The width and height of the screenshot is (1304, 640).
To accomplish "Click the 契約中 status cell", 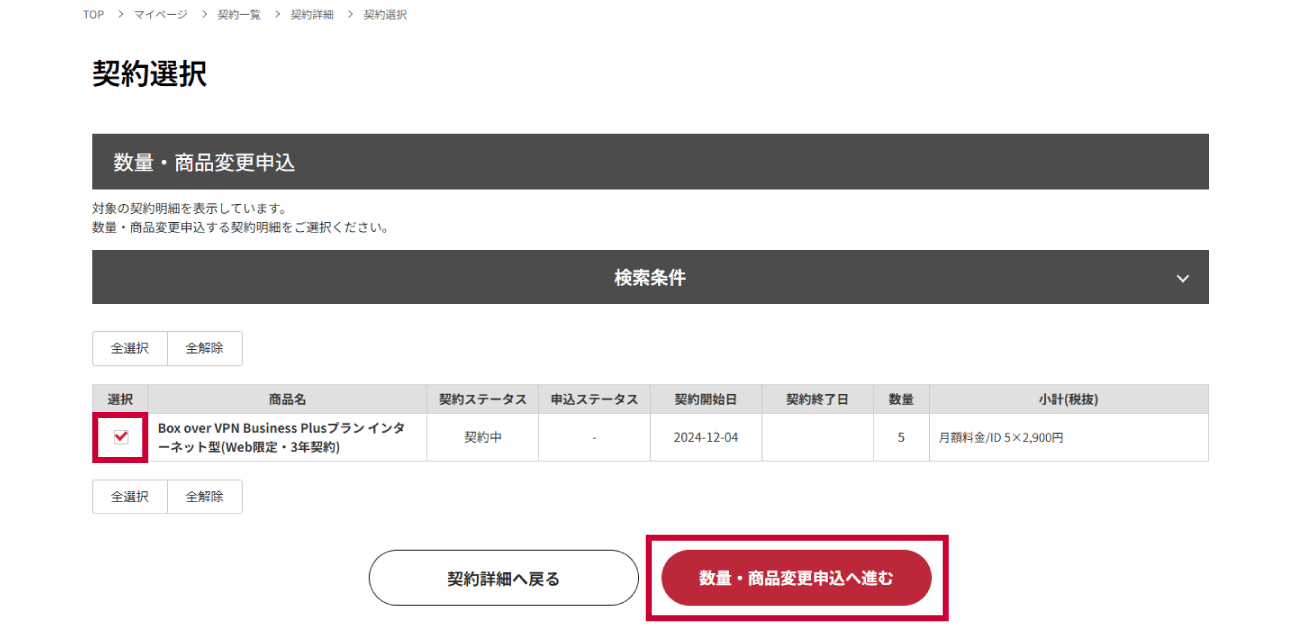I will (x=483, y=437).
